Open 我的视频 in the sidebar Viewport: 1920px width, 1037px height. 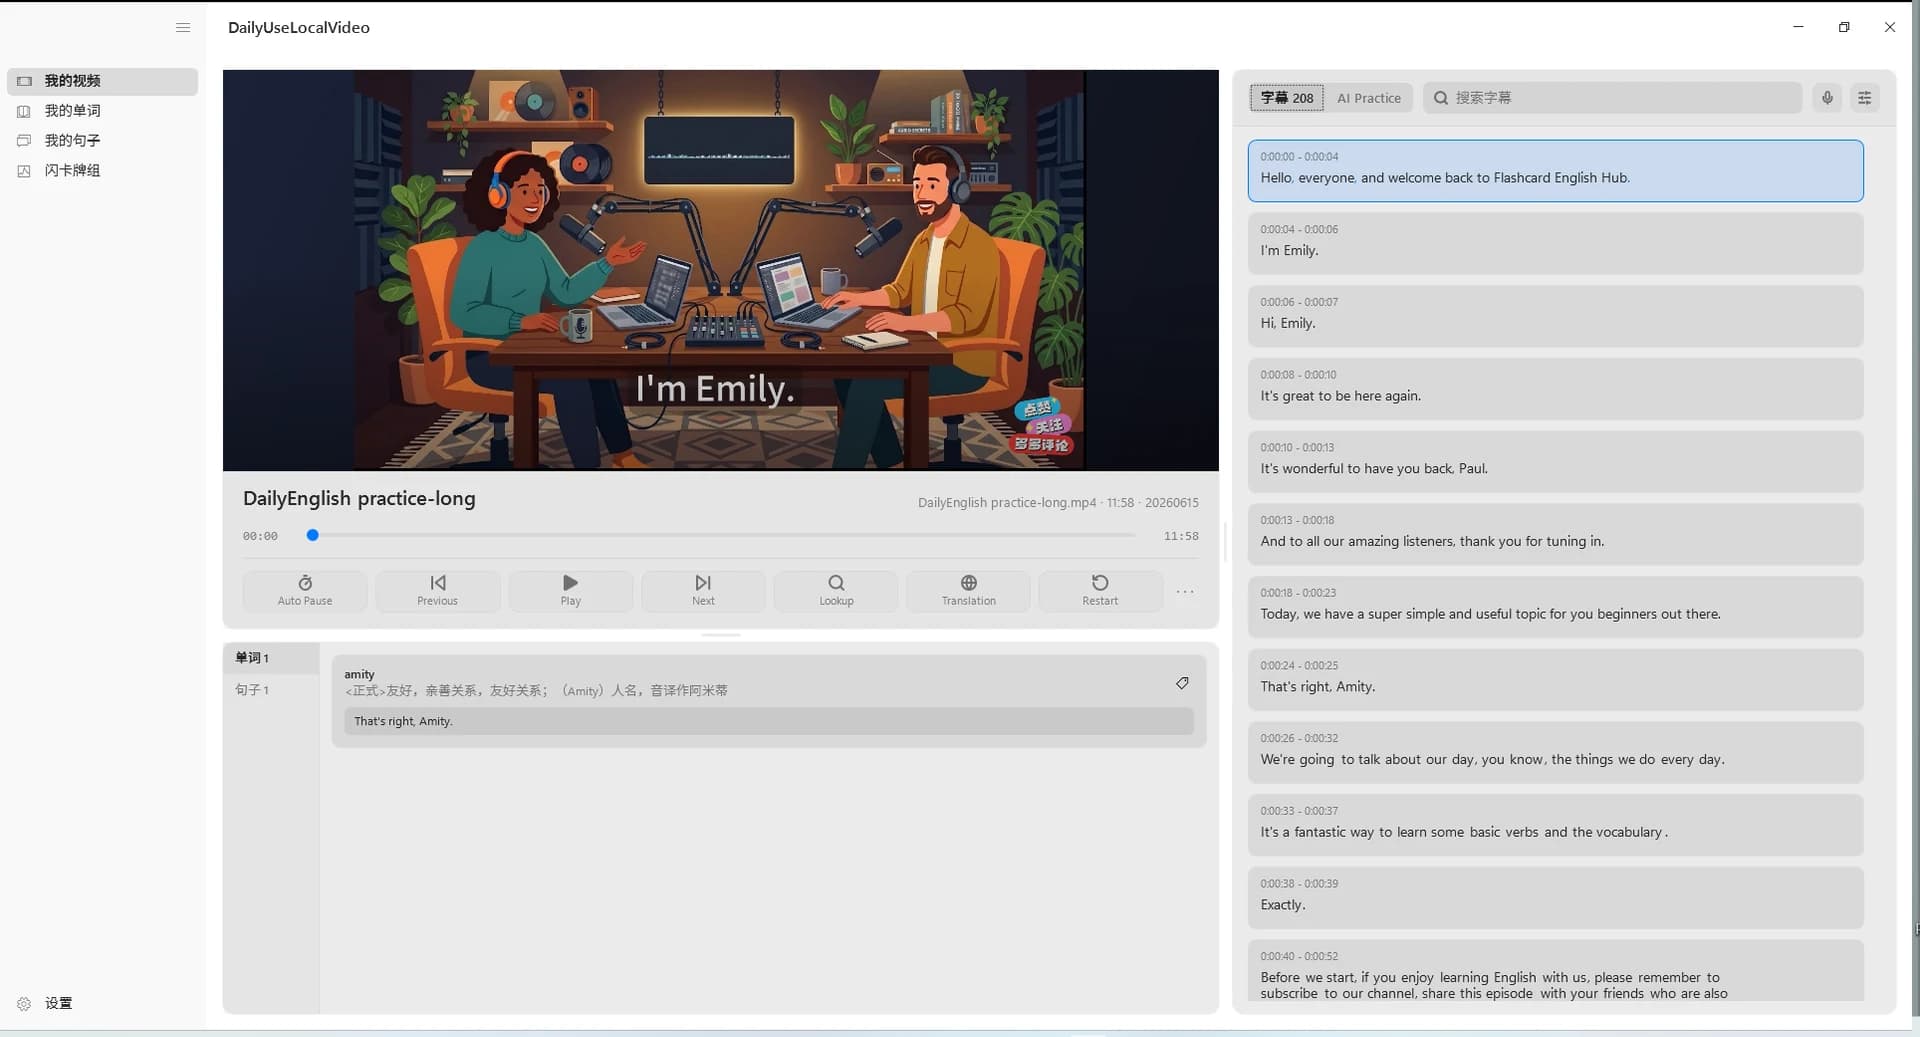pyautogui.click(x=102, y=81)
